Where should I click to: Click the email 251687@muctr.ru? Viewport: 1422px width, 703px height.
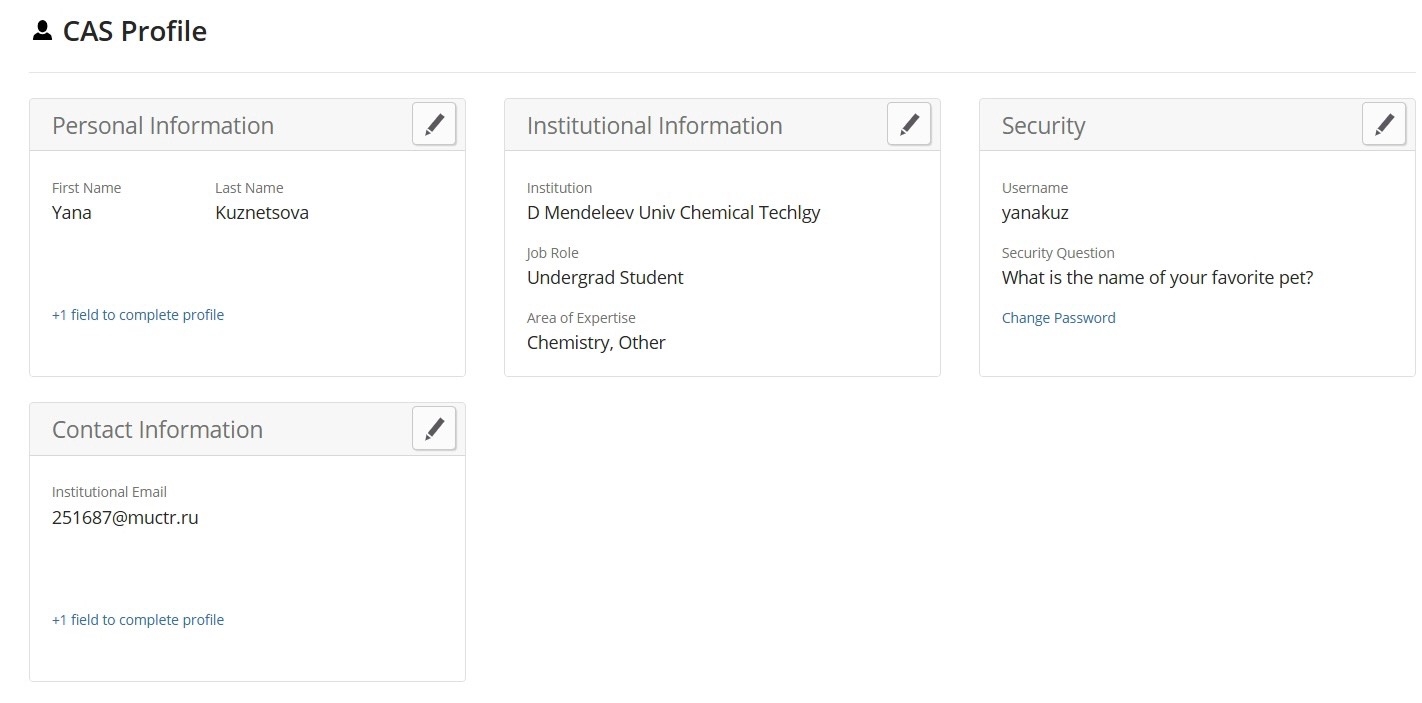click(125, 518)
